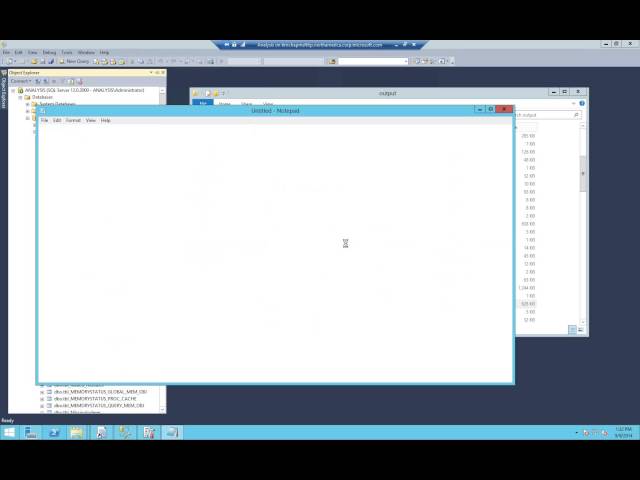This screenshot has height=480, width=640.
Task: Open SSMS File menu
Action: pos(6,52)
